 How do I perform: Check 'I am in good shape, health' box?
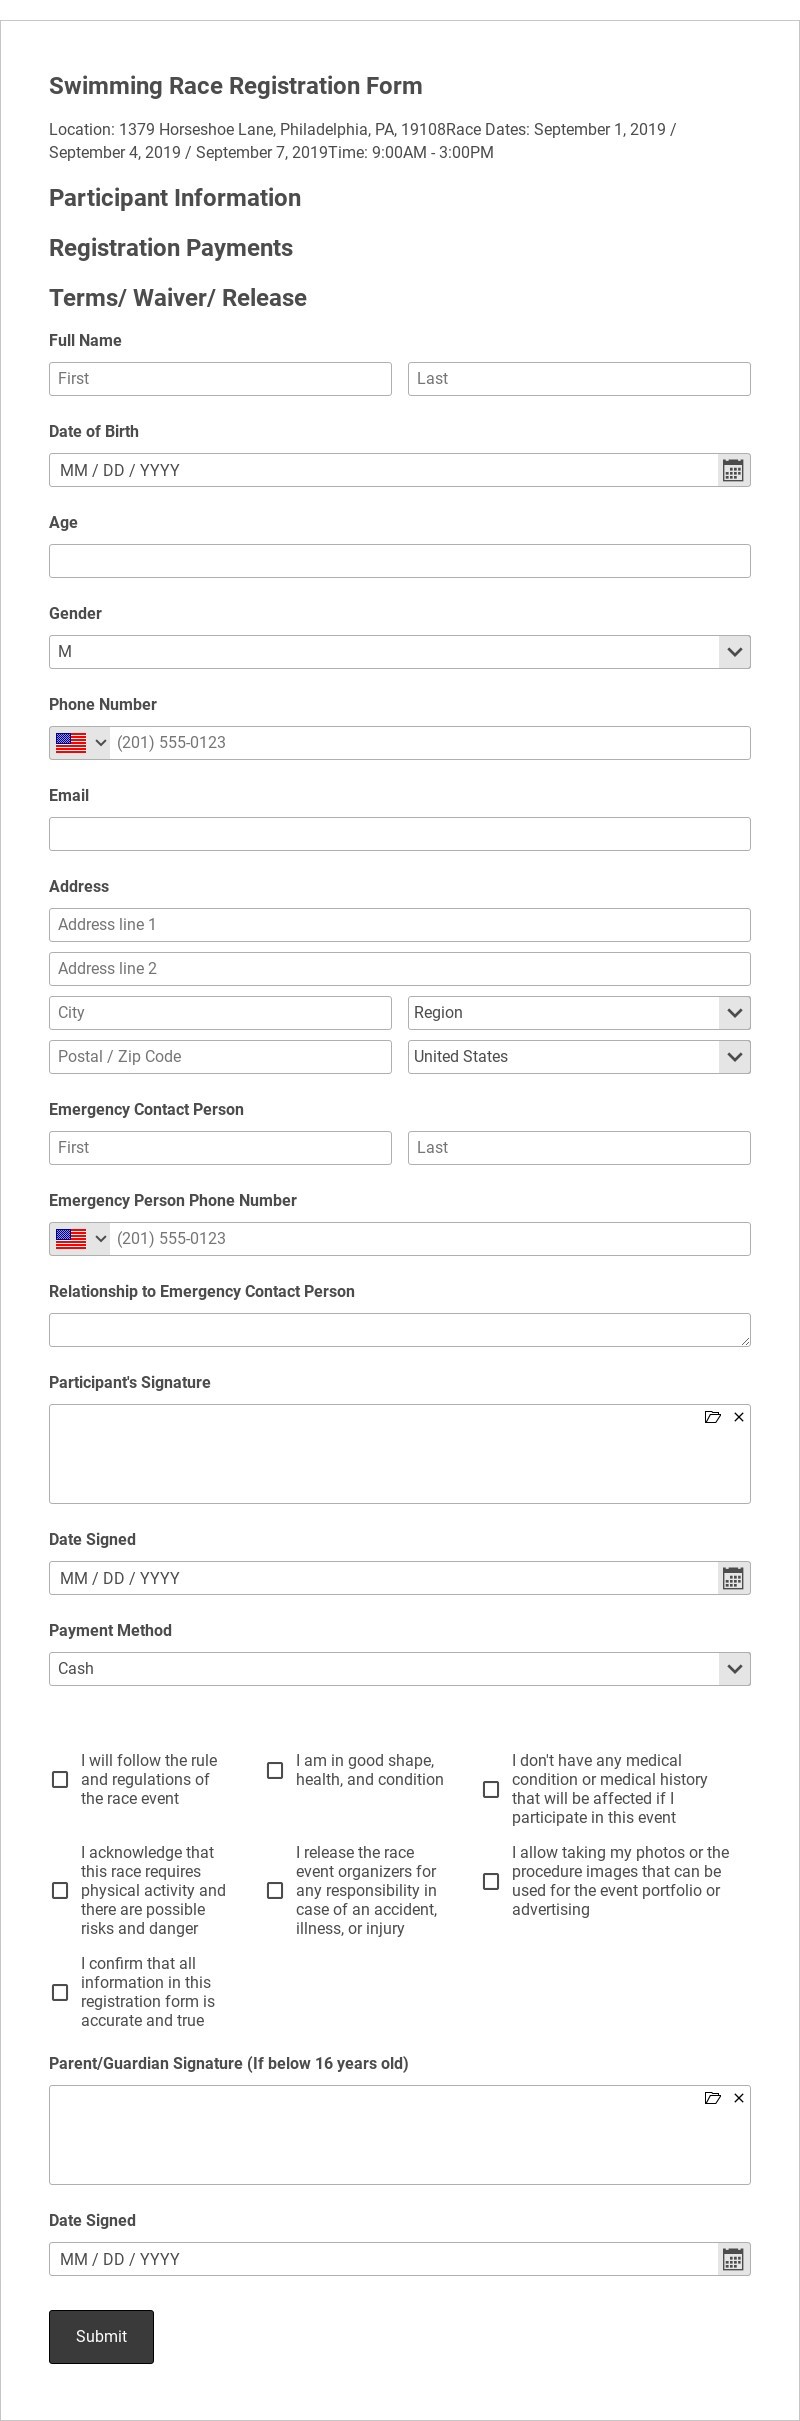click(275, 1770)
